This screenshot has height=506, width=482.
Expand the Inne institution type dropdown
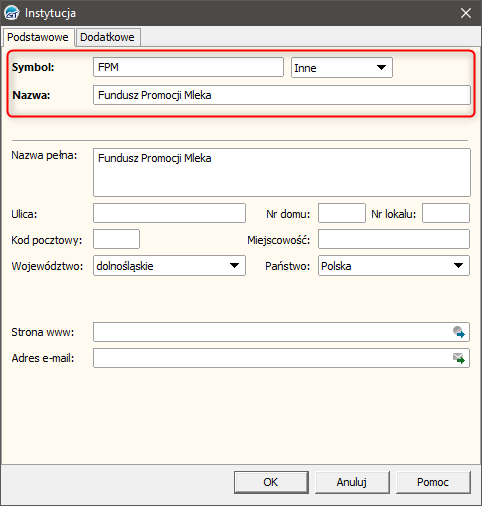pyautogui.click(x=342, y=68)
